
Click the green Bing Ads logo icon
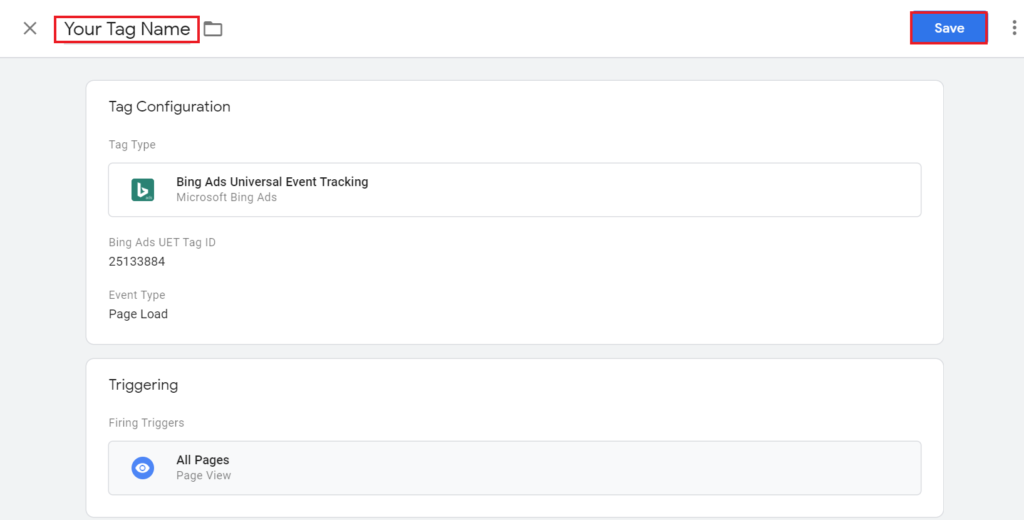(142, 190)
